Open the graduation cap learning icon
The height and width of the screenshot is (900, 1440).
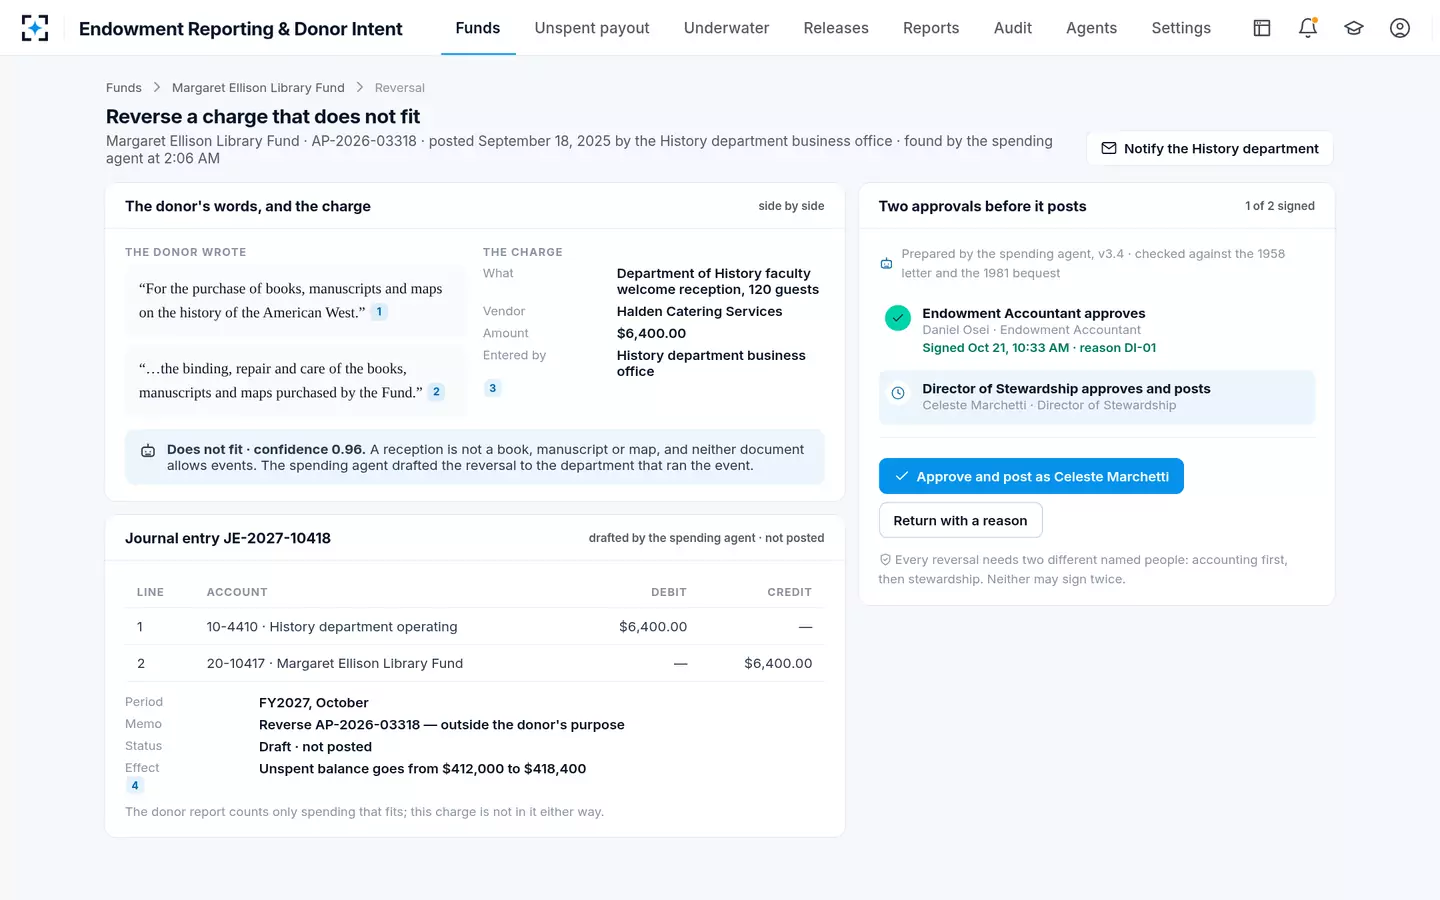click(1354, 28)
